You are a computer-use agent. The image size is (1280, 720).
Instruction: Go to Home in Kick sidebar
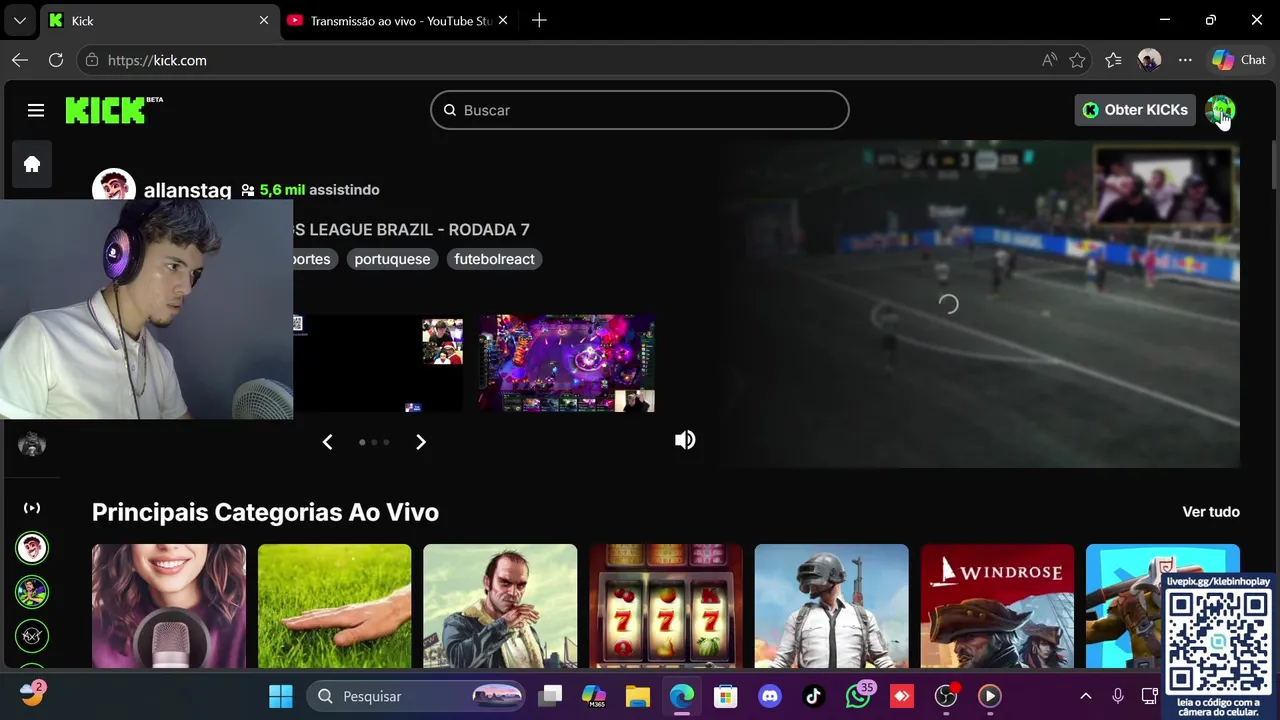(32, 164)
